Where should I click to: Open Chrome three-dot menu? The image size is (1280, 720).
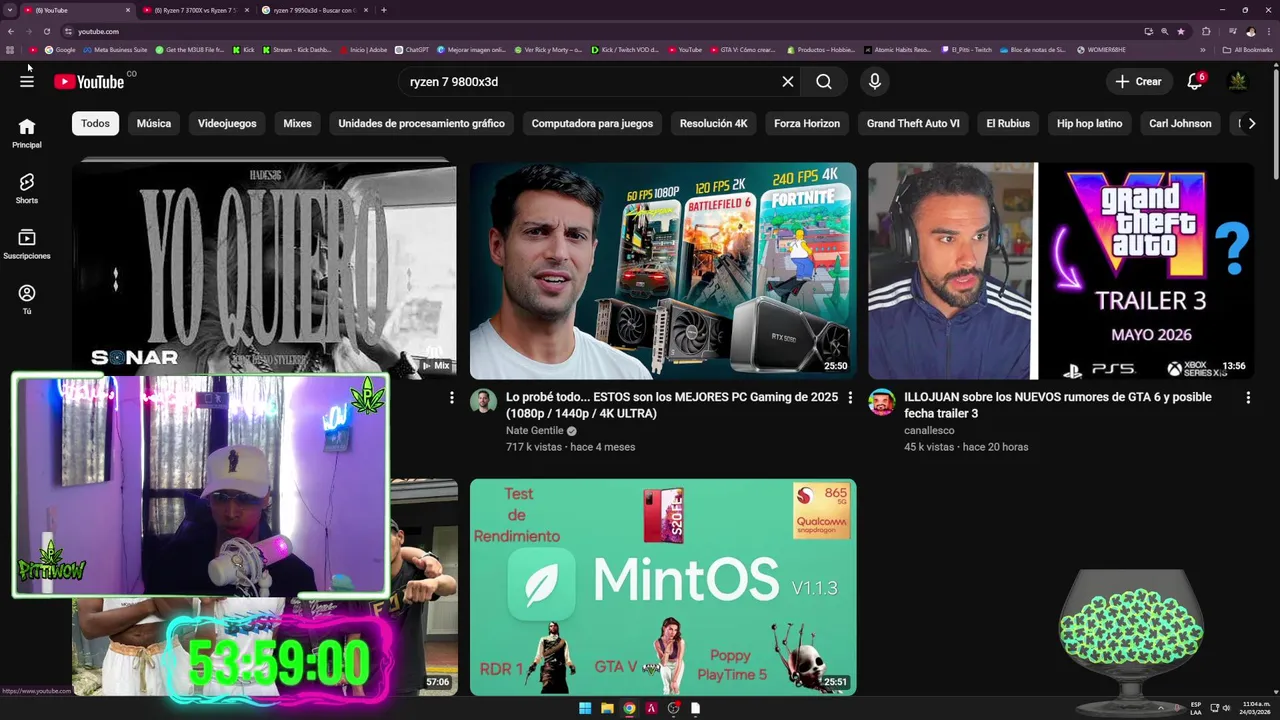(x=1268, y=31)
